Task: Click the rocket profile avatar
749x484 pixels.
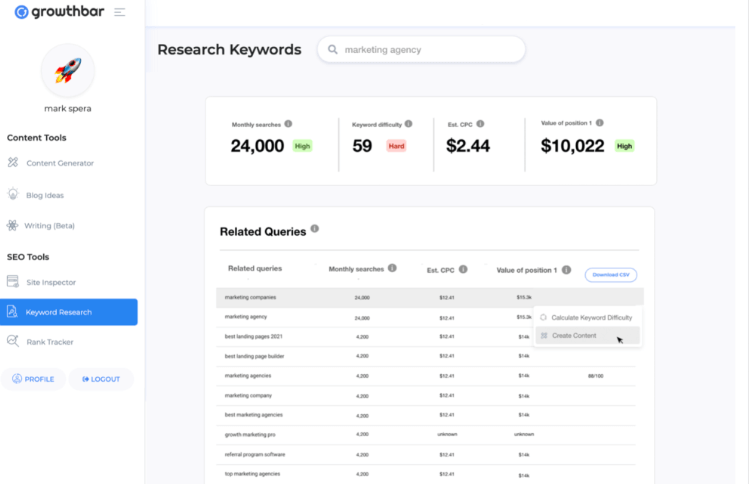Action: (68, 71)
